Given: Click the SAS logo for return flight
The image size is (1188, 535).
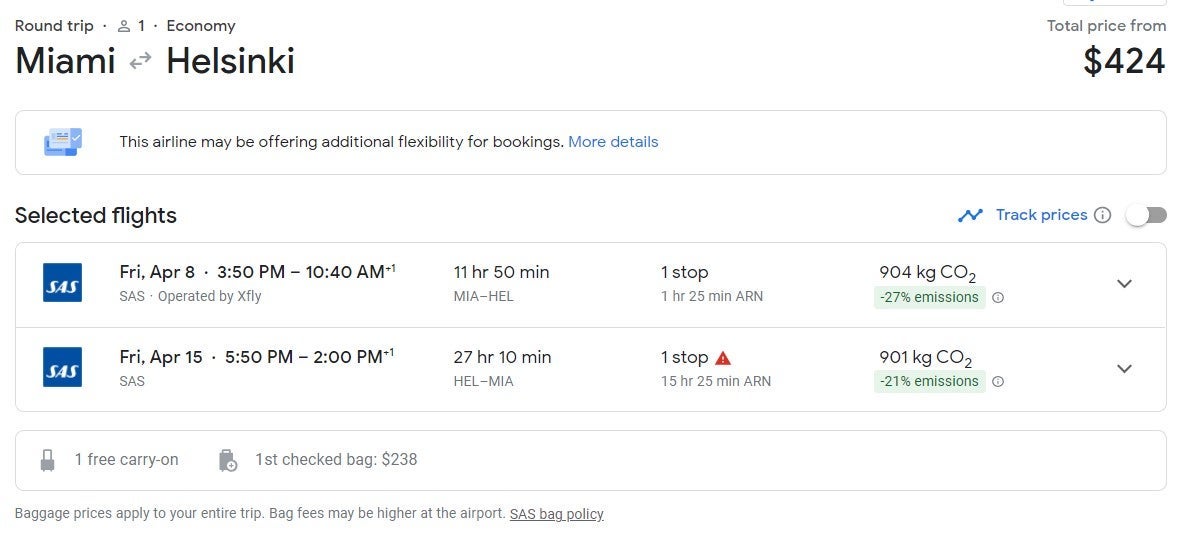Looking at the screenshot, I should 63,368.
